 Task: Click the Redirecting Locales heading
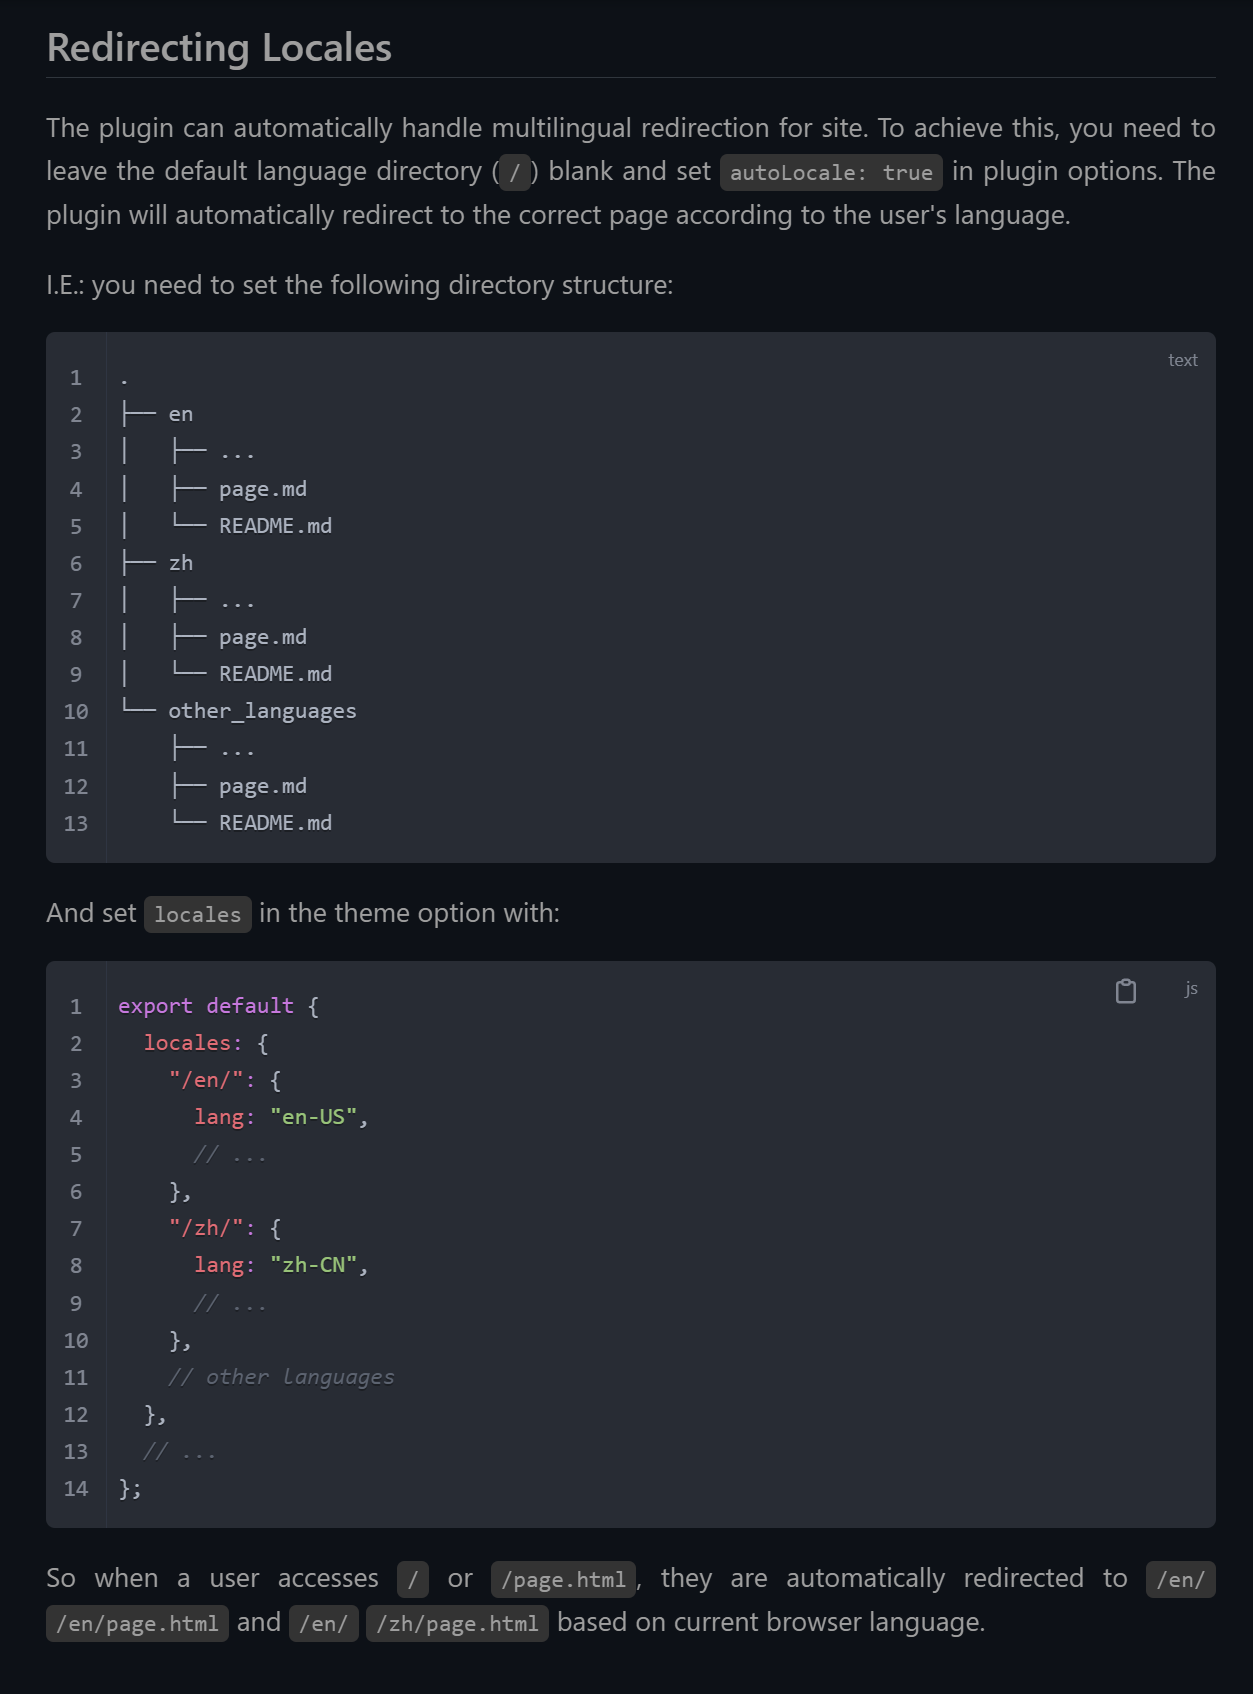coord(219,48)
